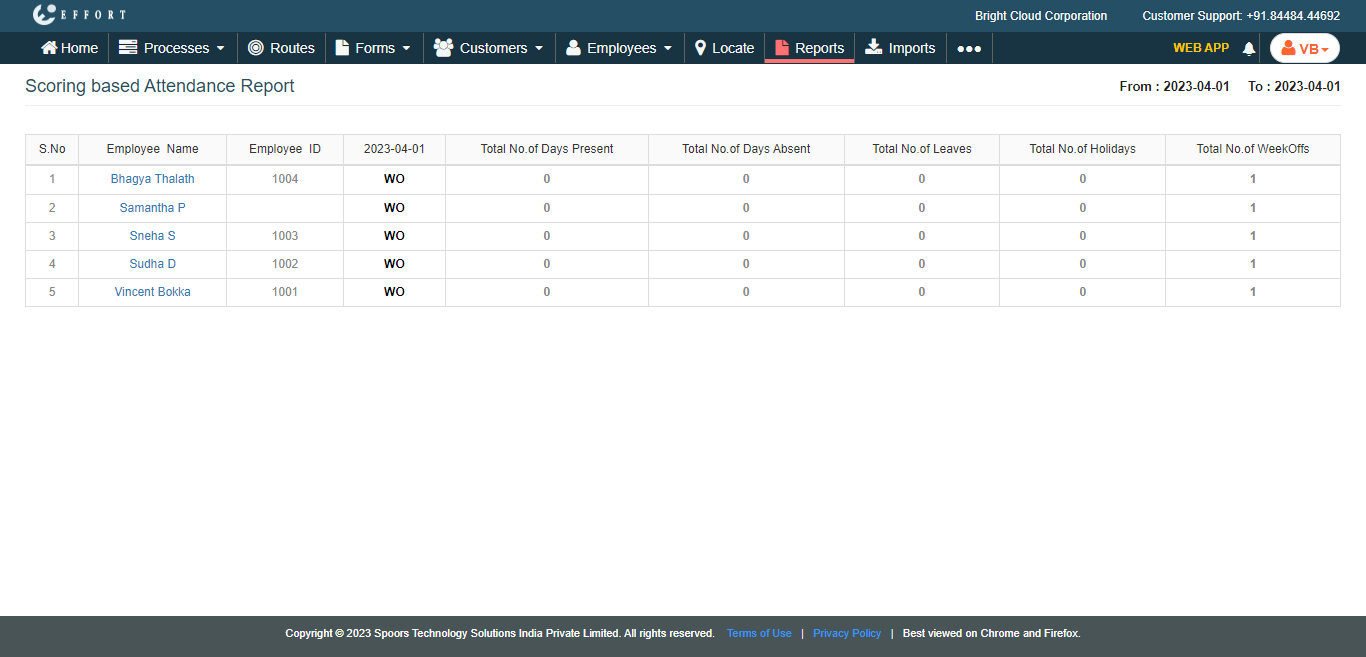Open the Privacy Policy link
Screen dimensions: 1366x657
click(847, 633)
